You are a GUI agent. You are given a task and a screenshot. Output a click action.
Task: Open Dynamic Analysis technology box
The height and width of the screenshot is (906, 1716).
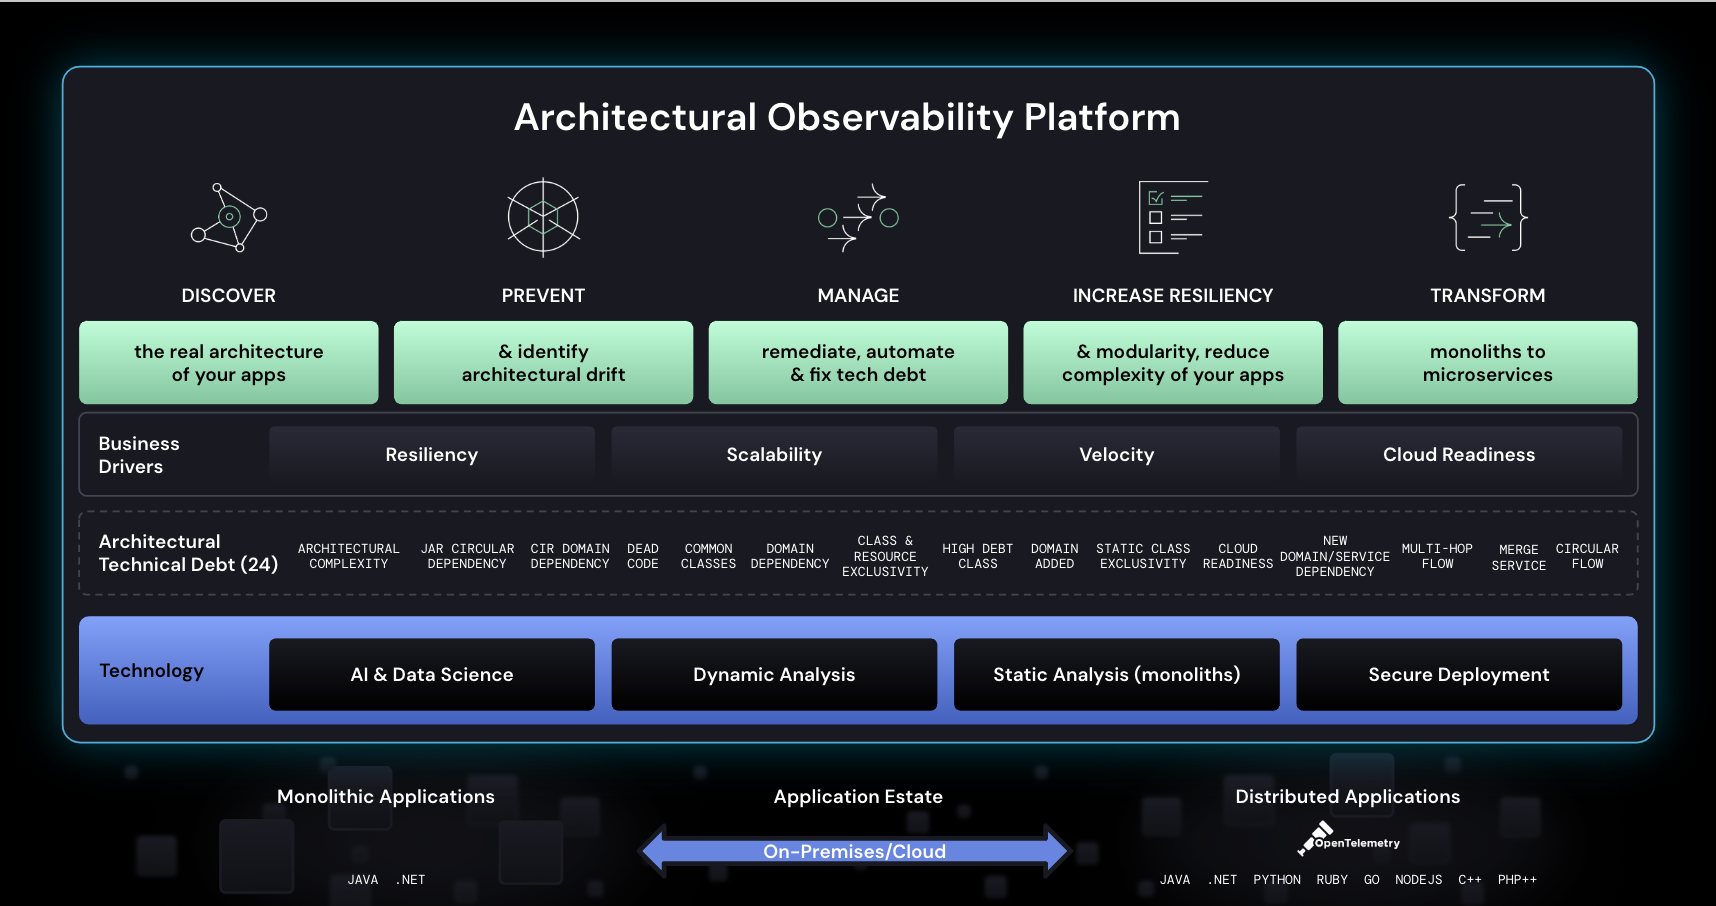tap(774, 675)
